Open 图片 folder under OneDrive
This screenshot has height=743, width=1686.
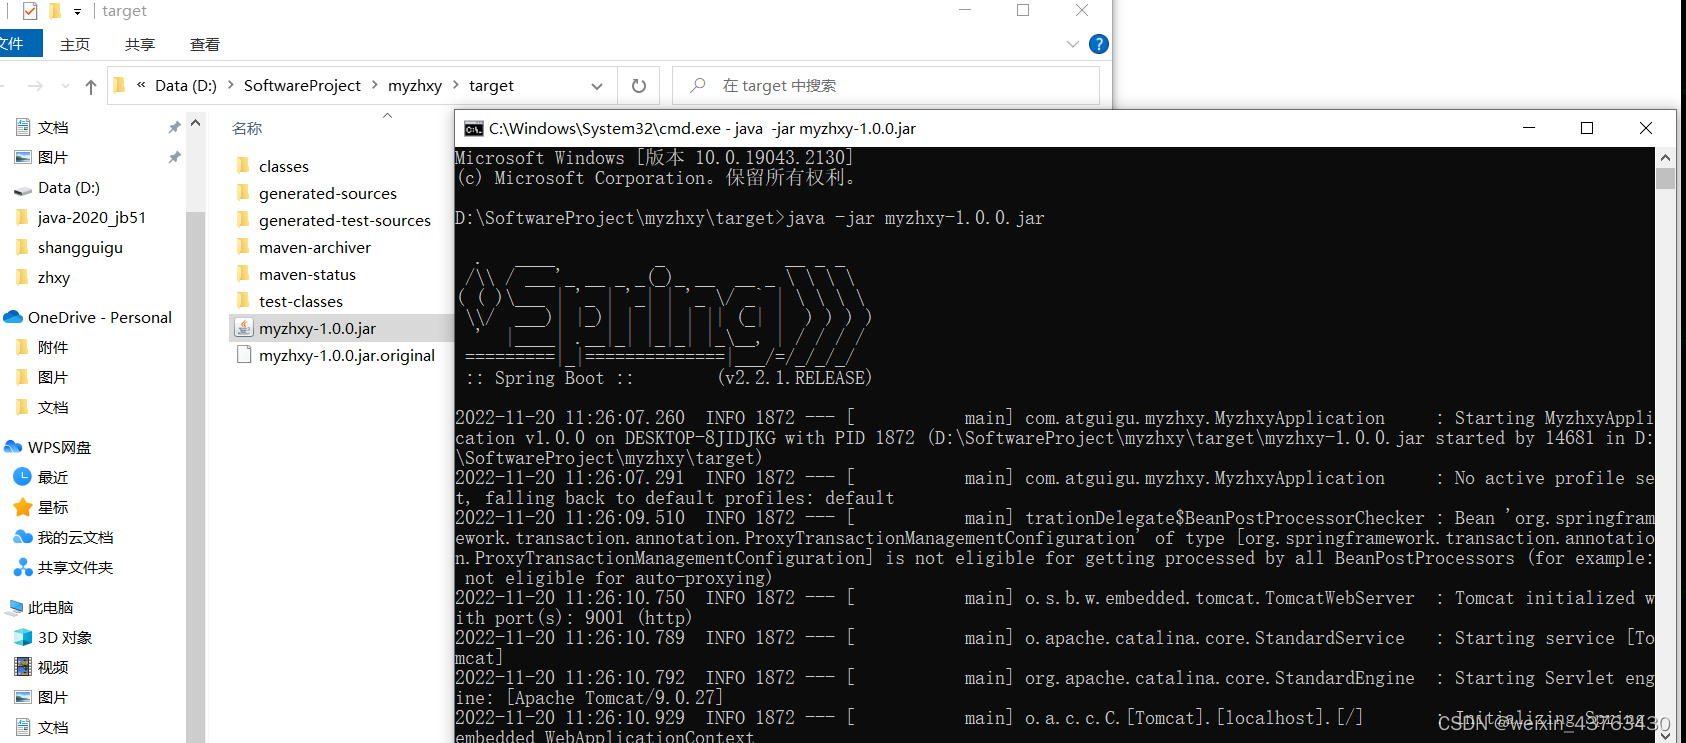click(x=53, y=377)
